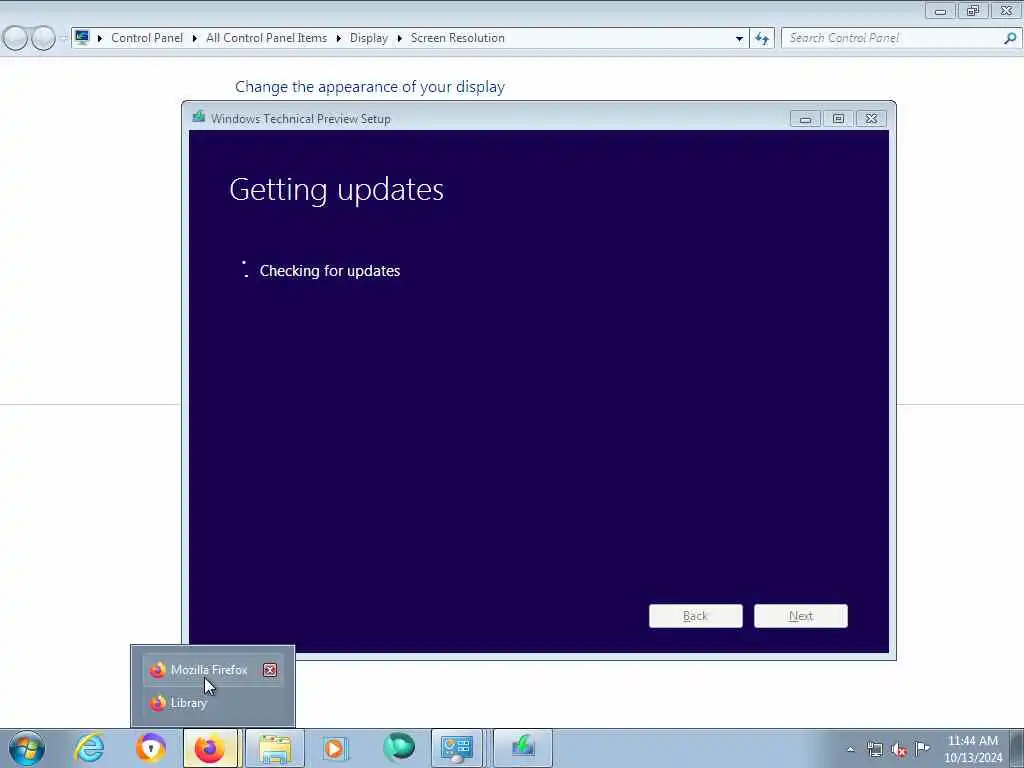Click the Checking for updates text

330,270
